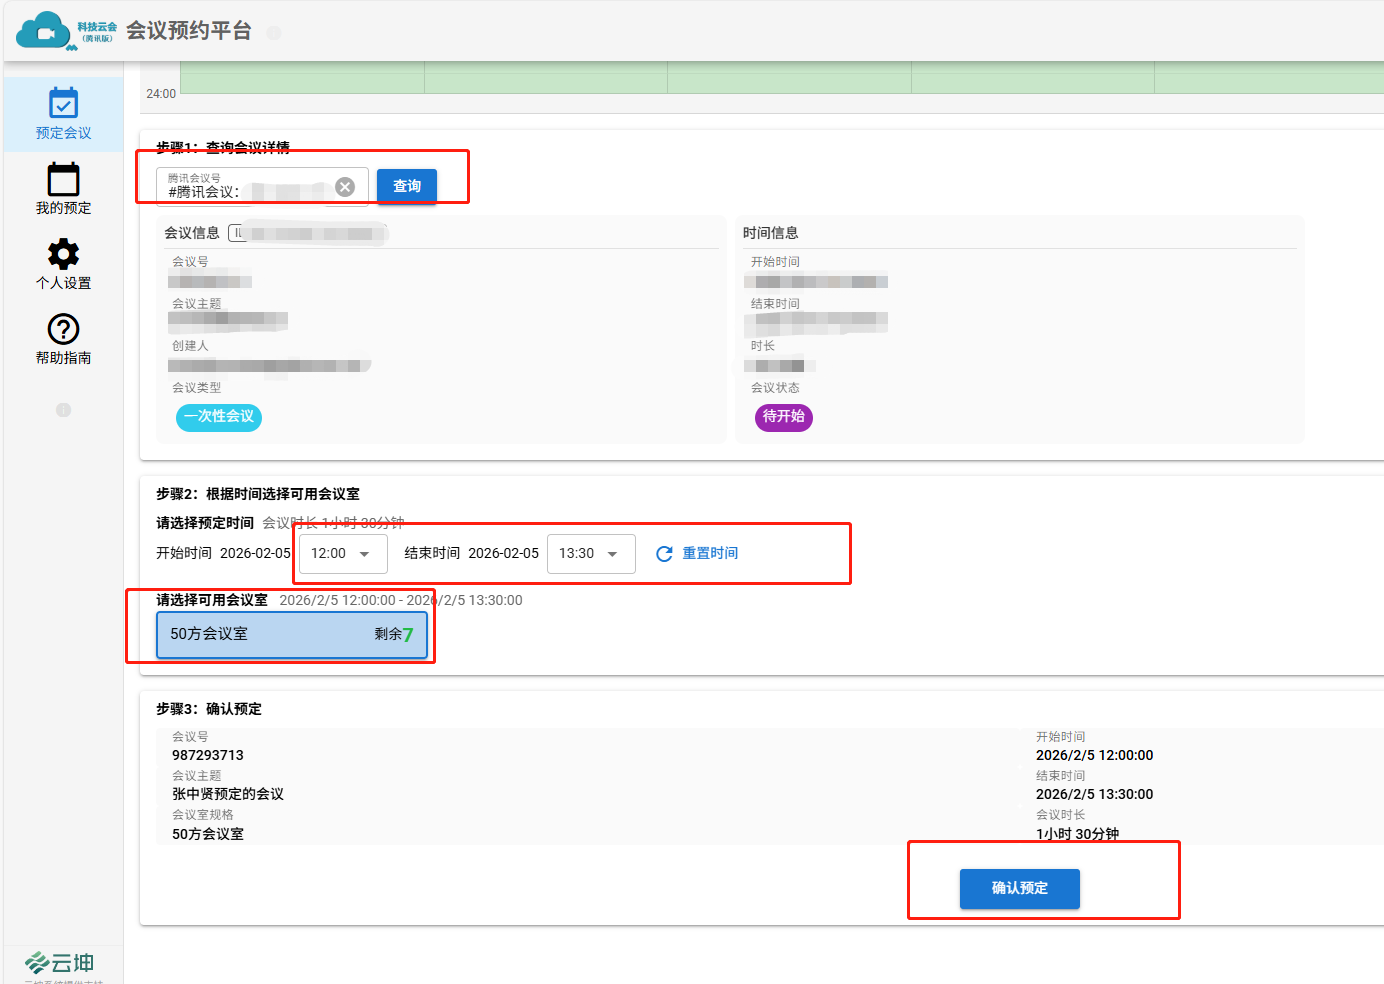This screenshot has height=984, width=1384.
Task: Clear the 腾讯会议号 input with X icon
Action: point(345,187)
